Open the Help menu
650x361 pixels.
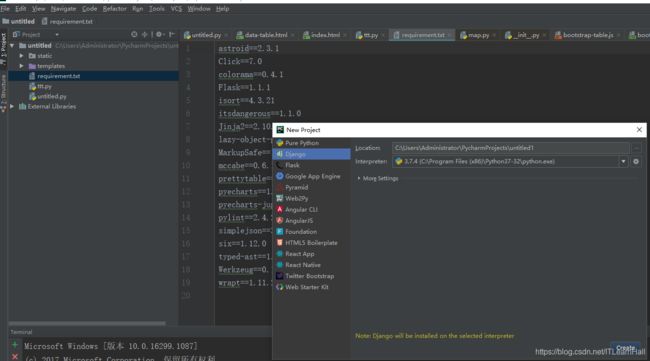[x=223, y=9]
